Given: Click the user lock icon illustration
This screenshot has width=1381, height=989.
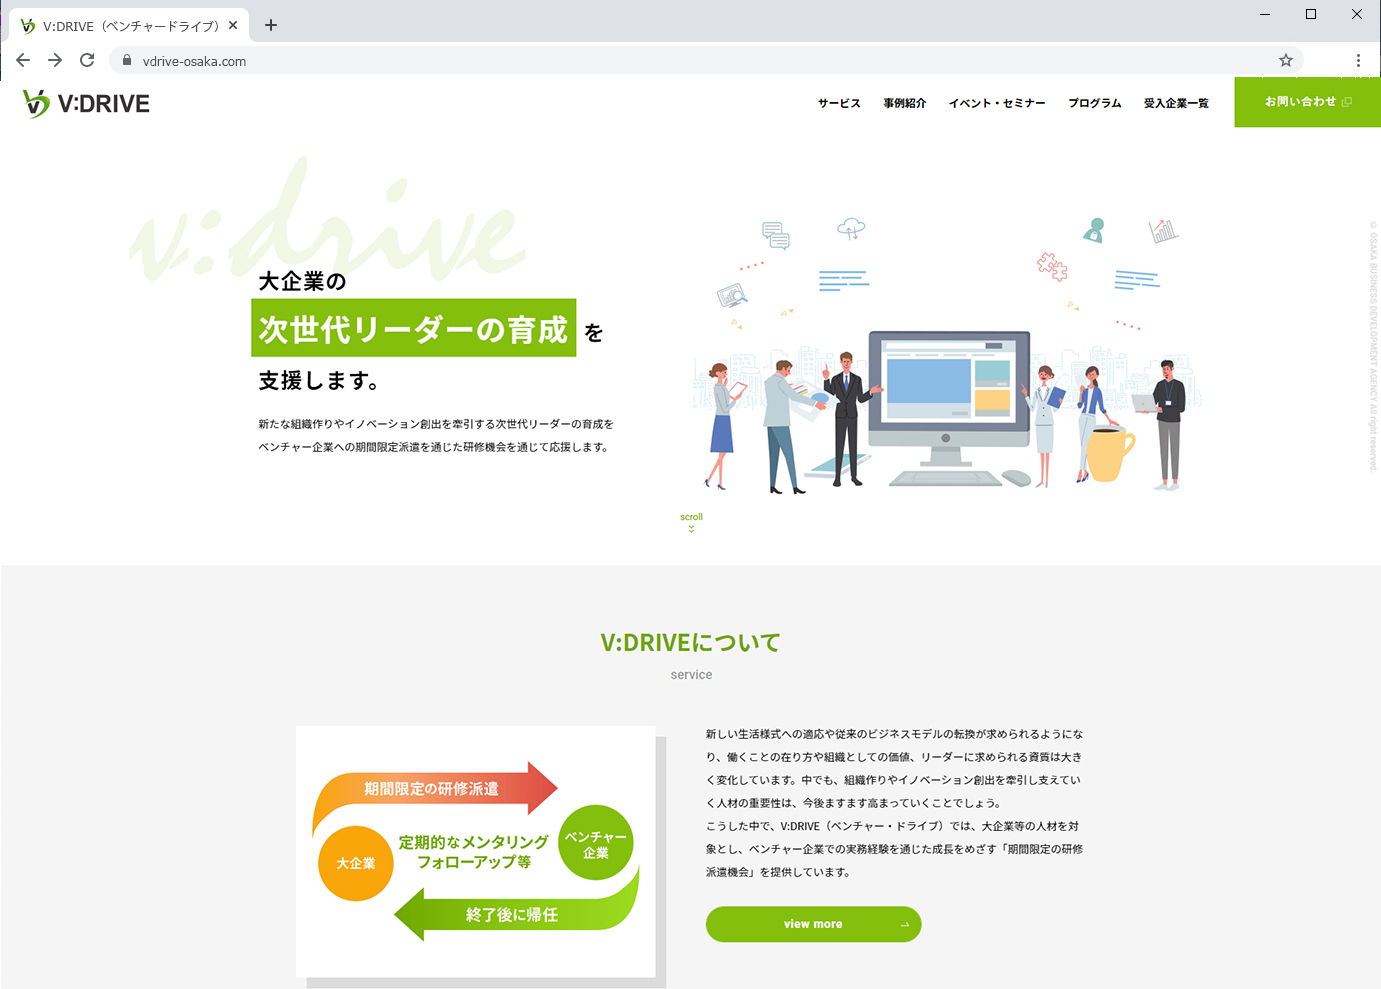Looking at the screenshot, I should [1094, 231].
